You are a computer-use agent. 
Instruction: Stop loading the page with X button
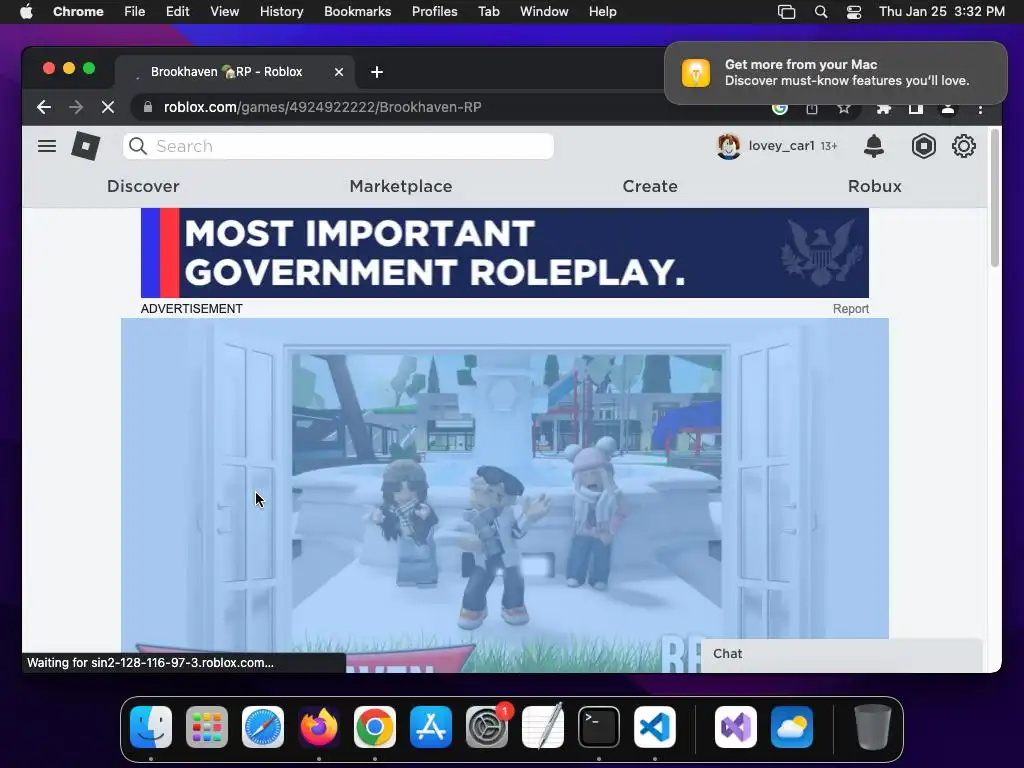[108, 107]
